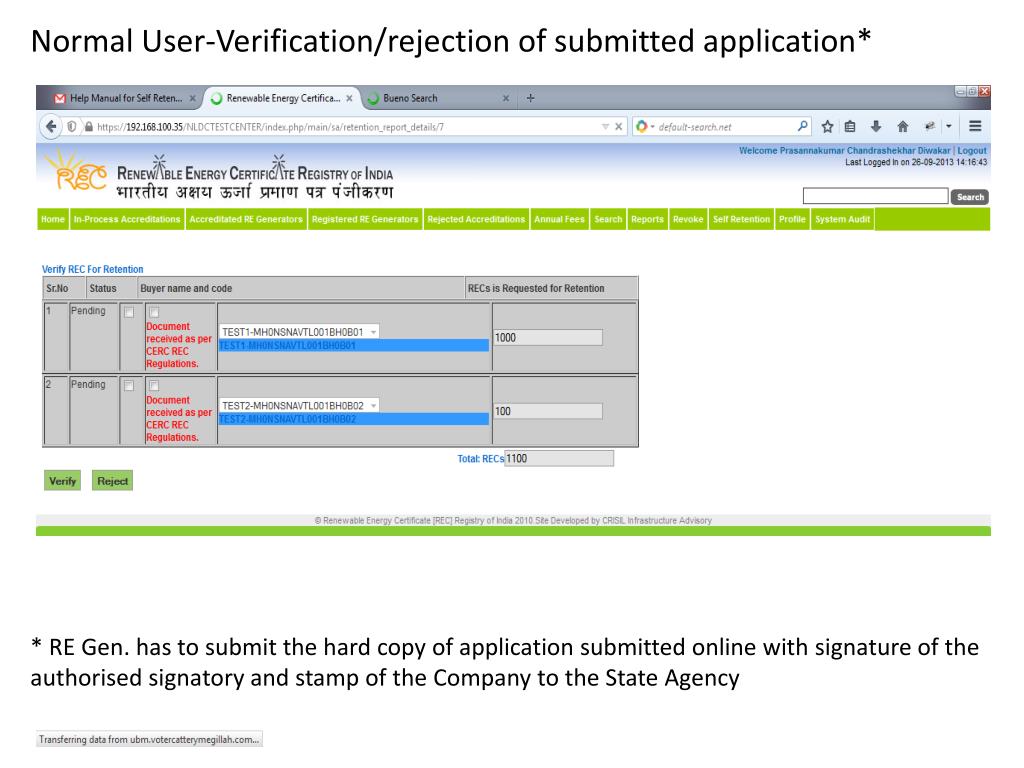Open In-Process Accreditations menu
The image size is (1024, 768).
(127, 219)
